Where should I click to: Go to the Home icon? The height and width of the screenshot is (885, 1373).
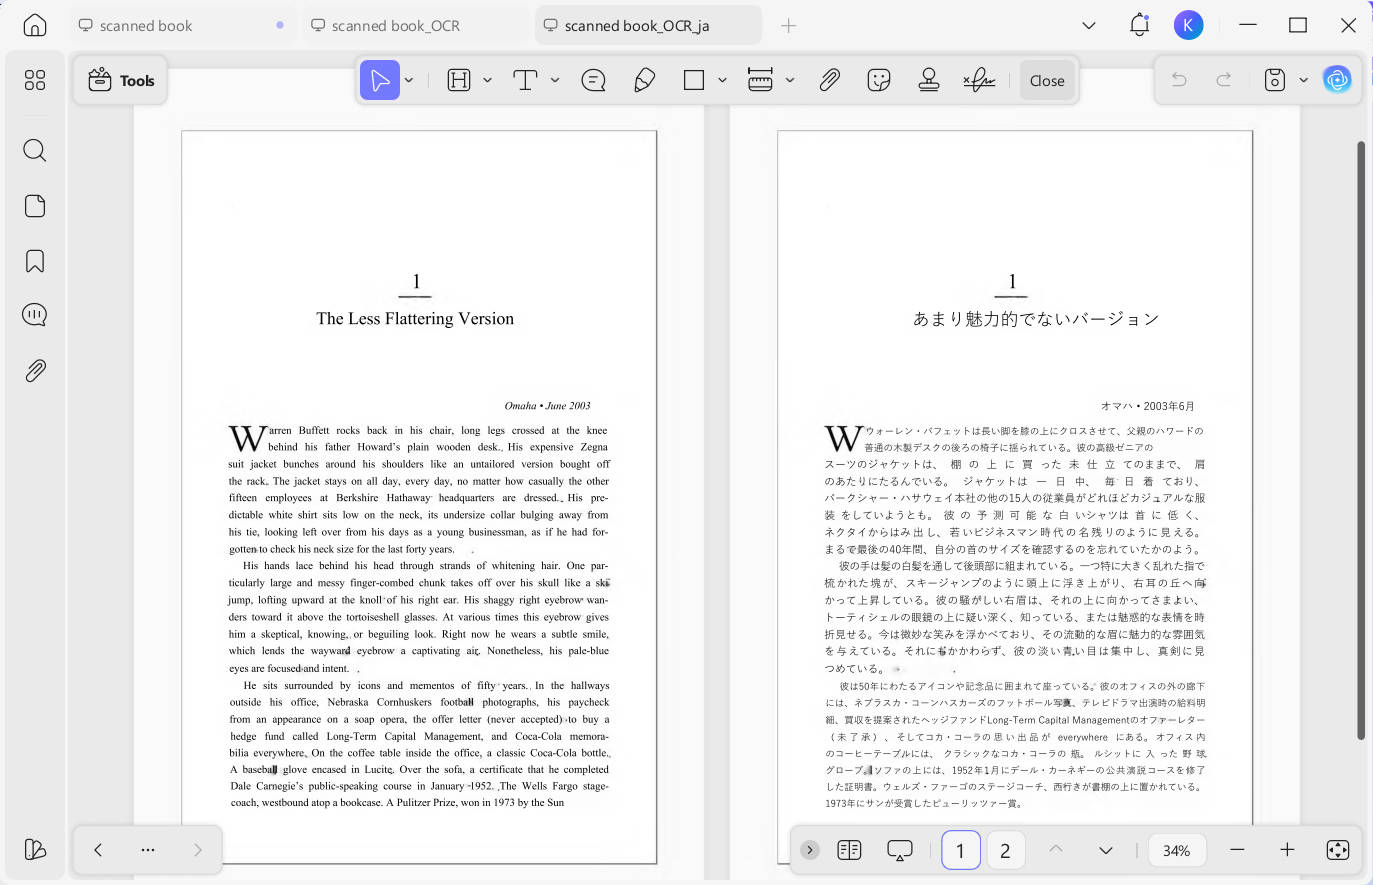pyautogui.click(x=35, y=25)
